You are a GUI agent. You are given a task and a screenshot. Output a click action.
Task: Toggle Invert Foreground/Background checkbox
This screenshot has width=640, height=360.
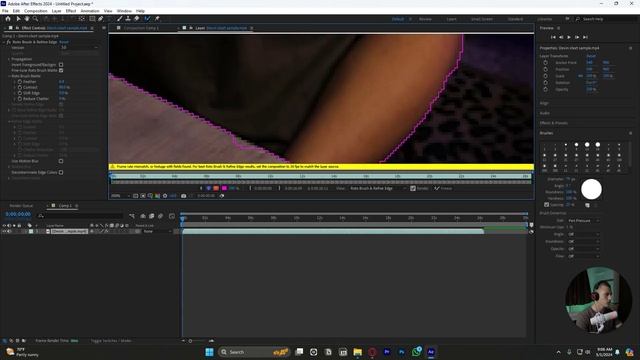61,65
